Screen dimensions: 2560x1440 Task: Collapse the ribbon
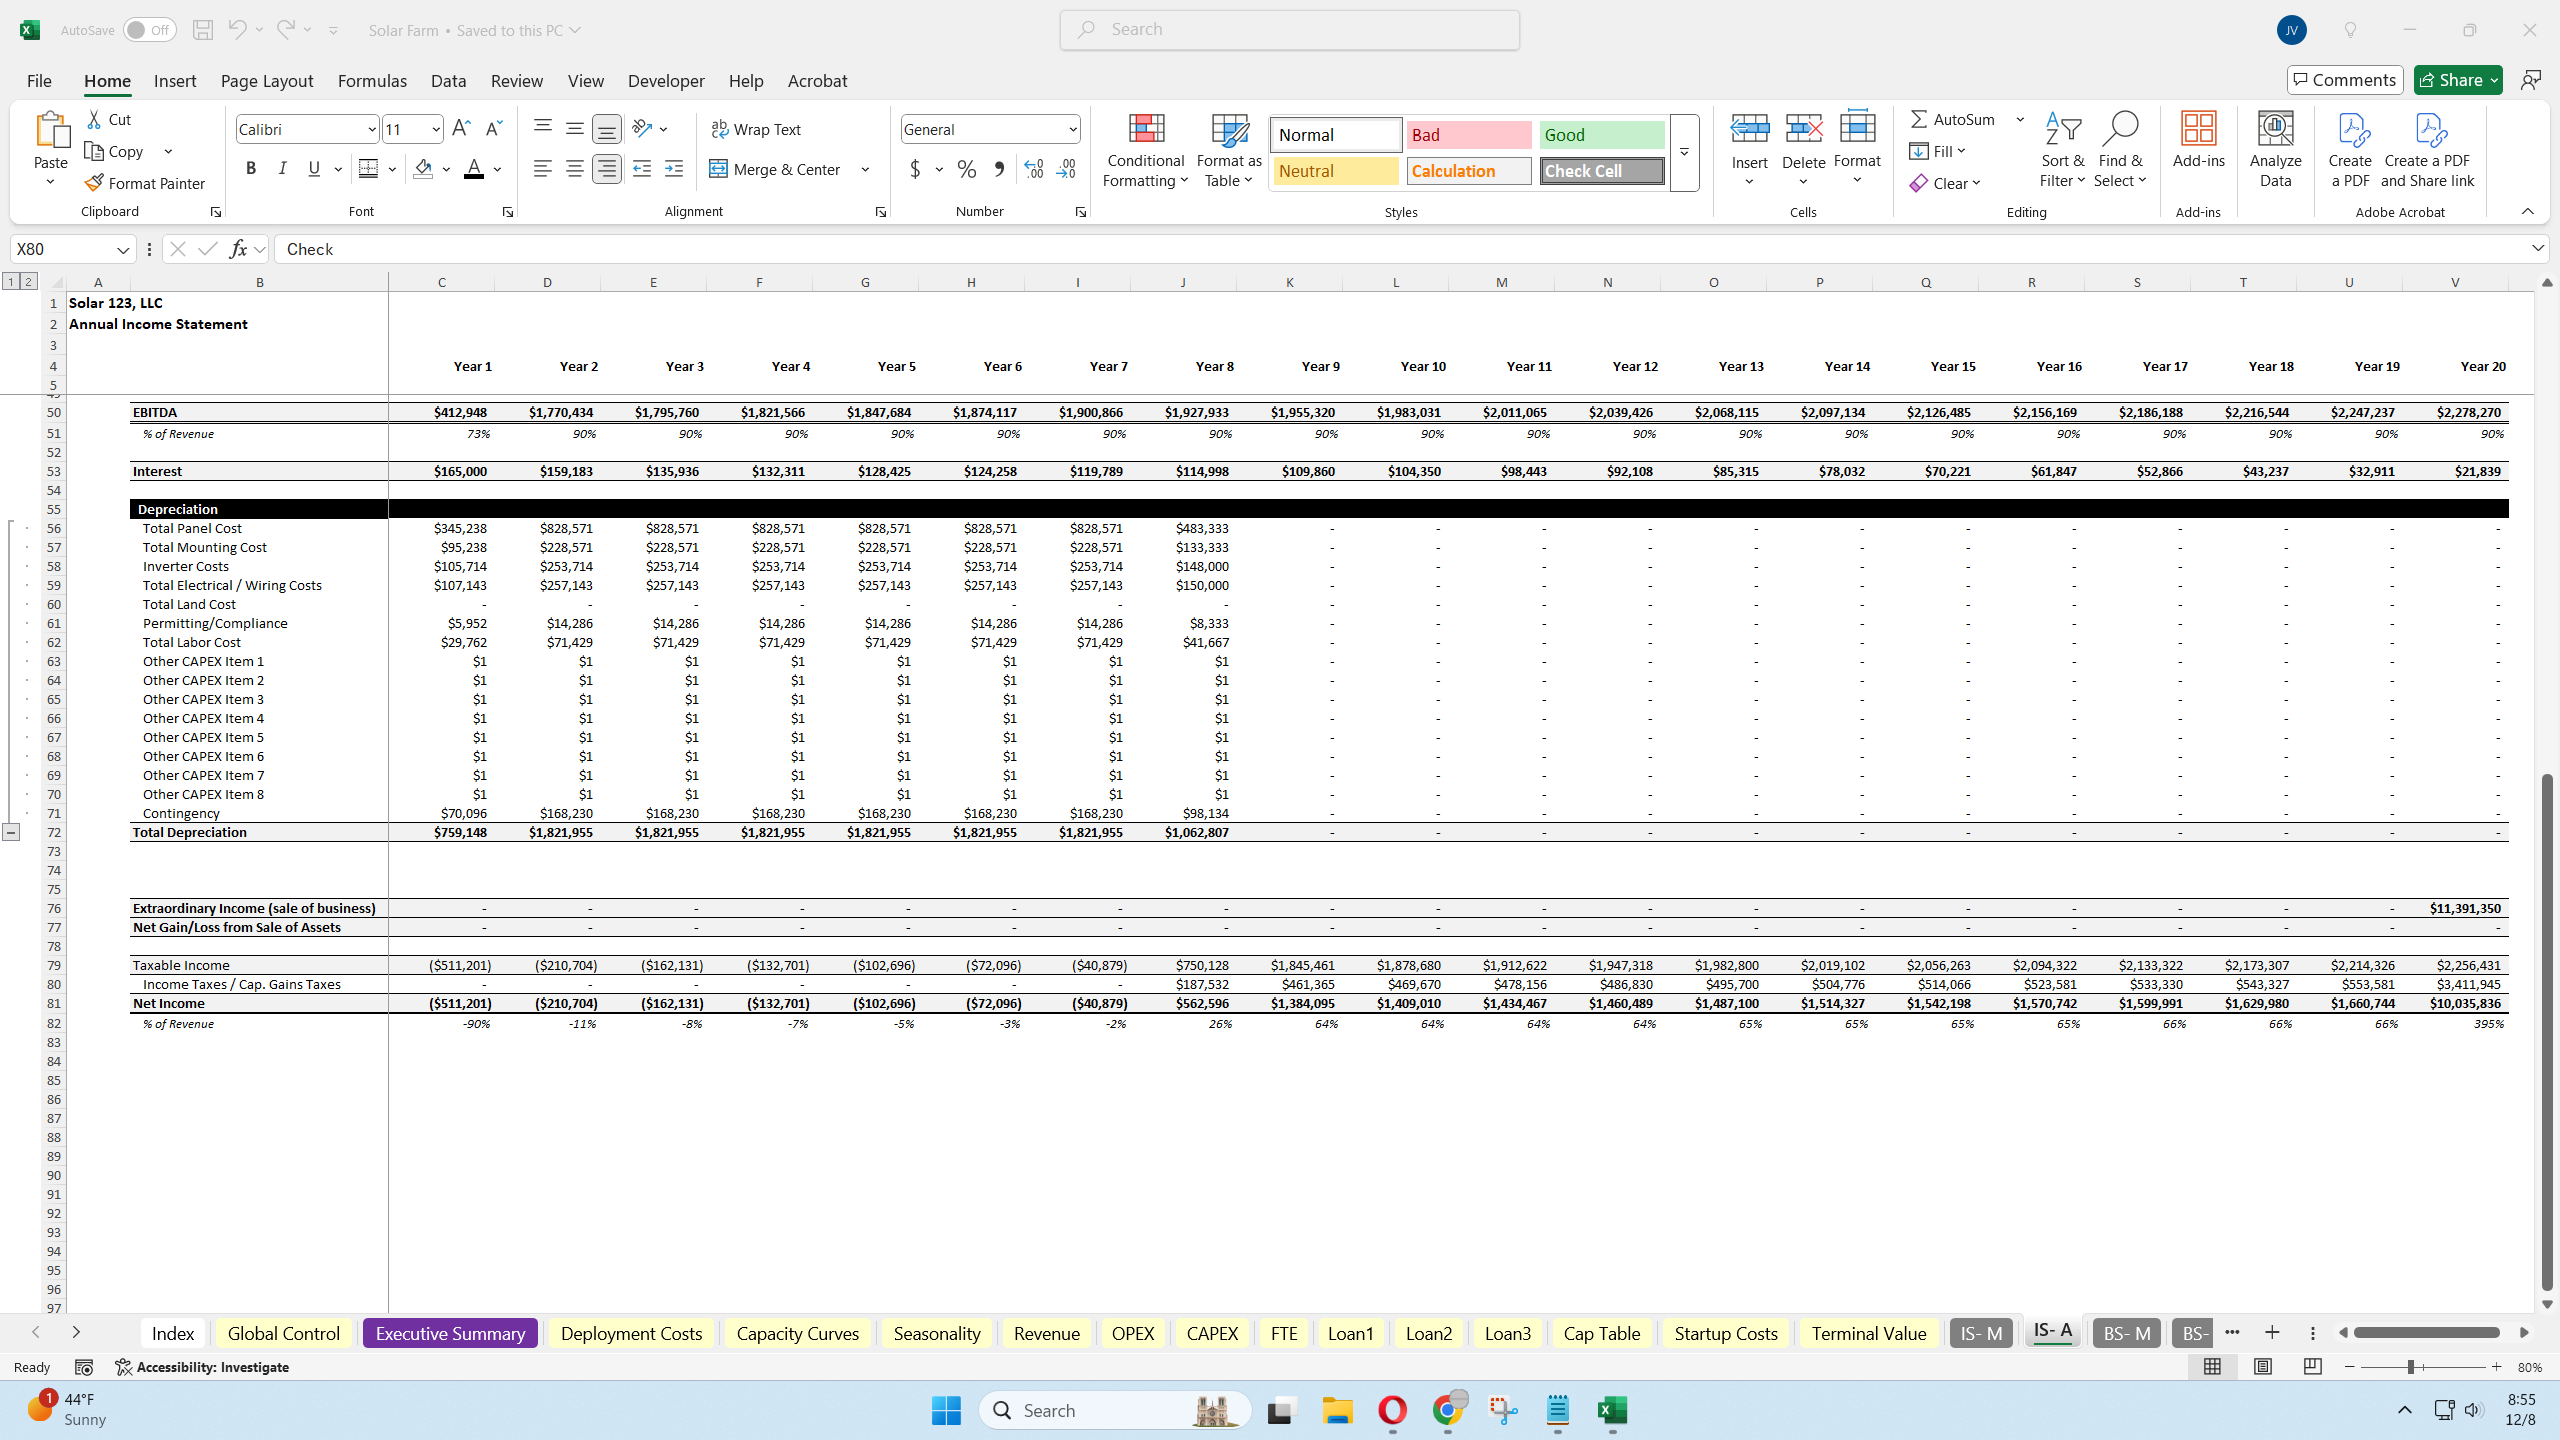click(x=2528, y=211)
